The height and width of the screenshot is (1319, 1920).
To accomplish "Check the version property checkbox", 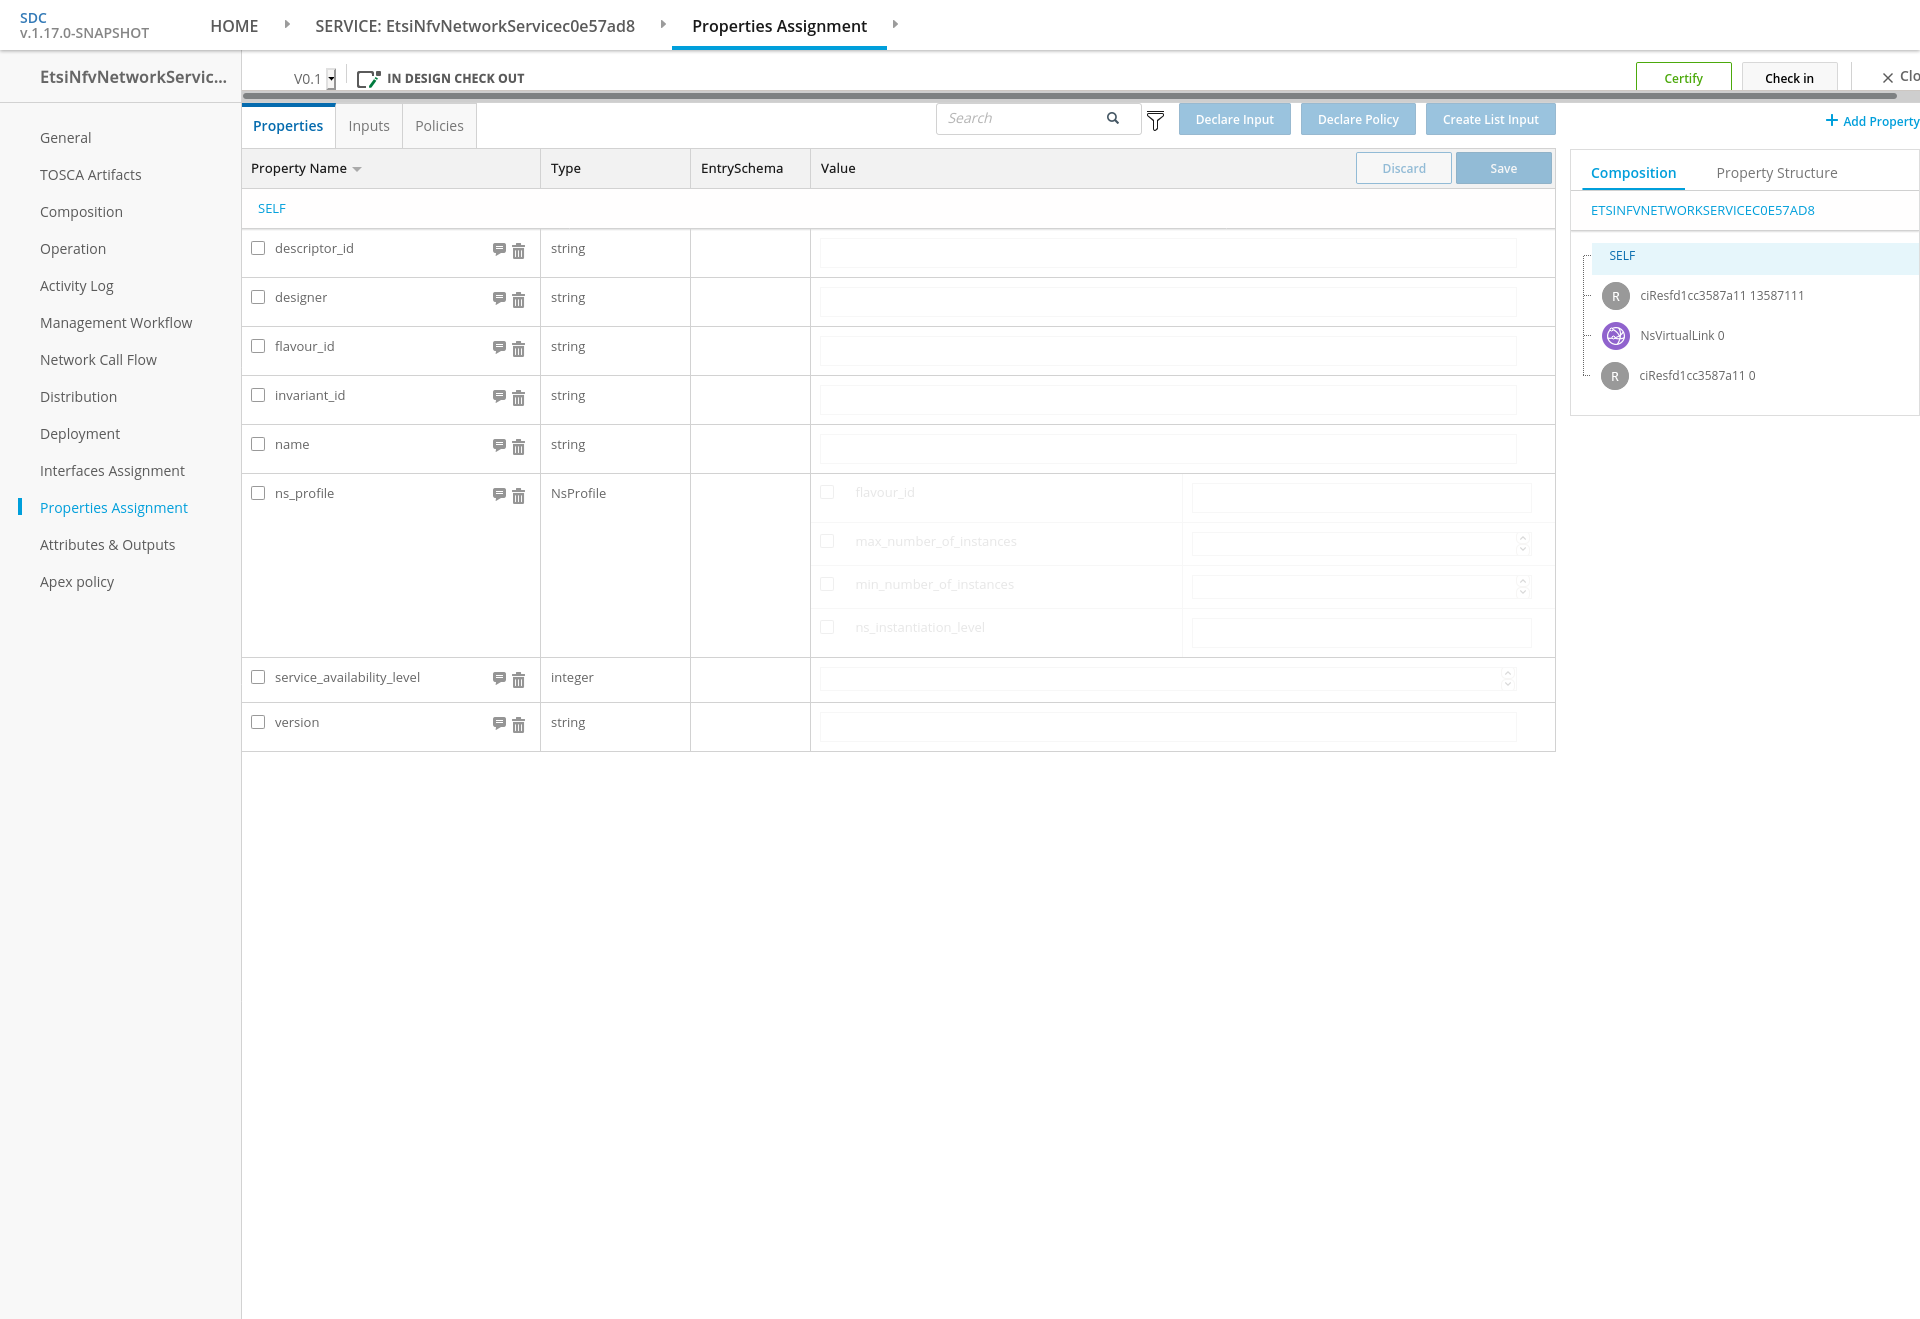I will tap(258, 722).
